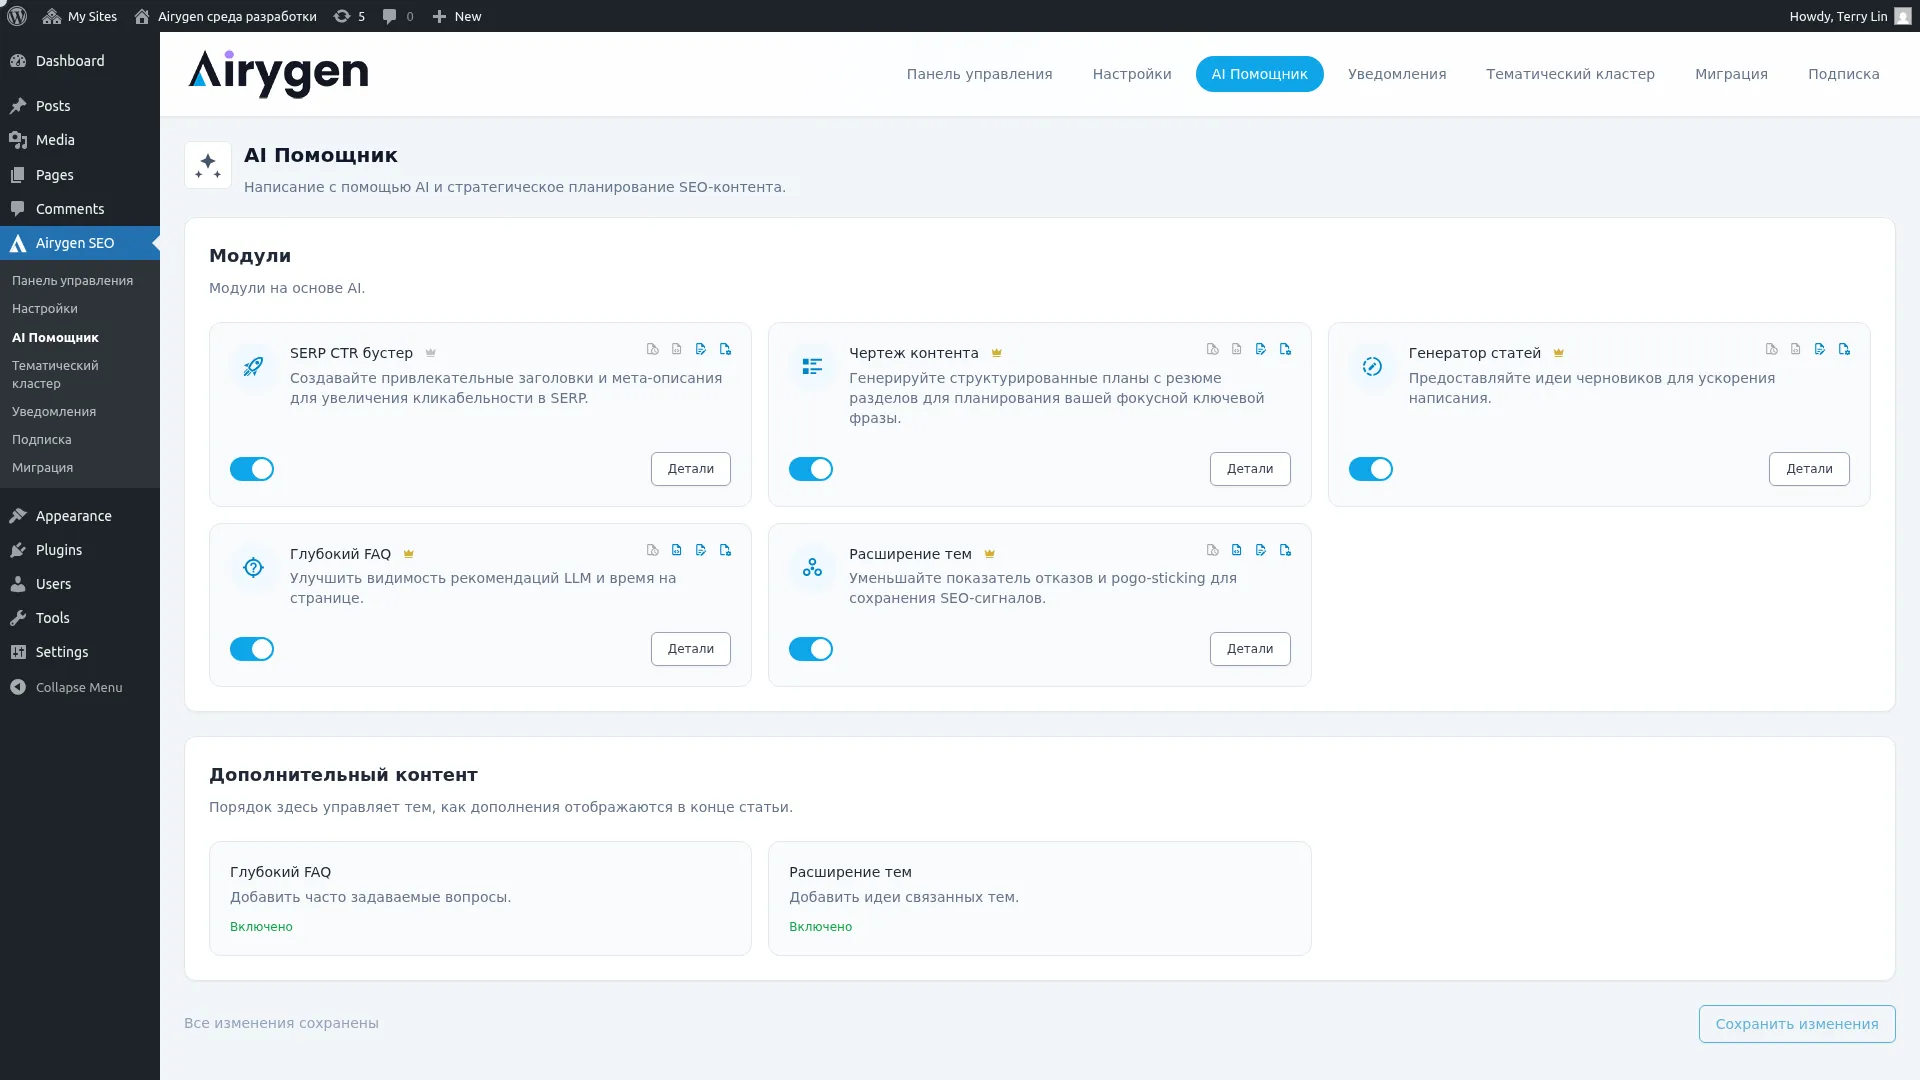
Task: Go to Dashboard in the sidebar
Action: point(80,61)
